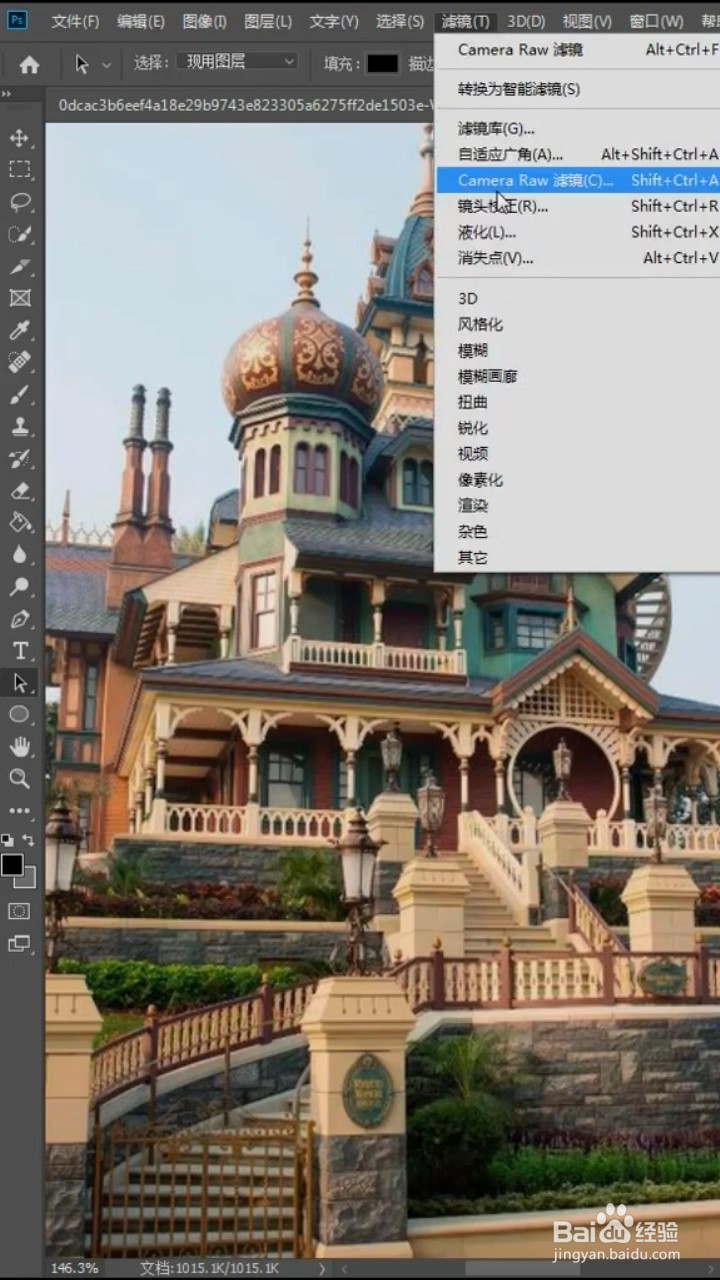Select the Spot Healing Brush tool

point(20,362)
